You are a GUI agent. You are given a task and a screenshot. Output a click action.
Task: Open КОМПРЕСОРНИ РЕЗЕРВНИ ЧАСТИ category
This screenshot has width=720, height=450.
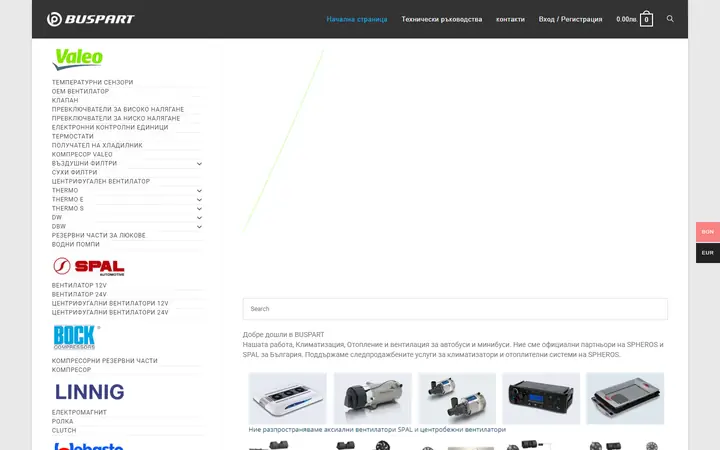(x=104, y=360)
